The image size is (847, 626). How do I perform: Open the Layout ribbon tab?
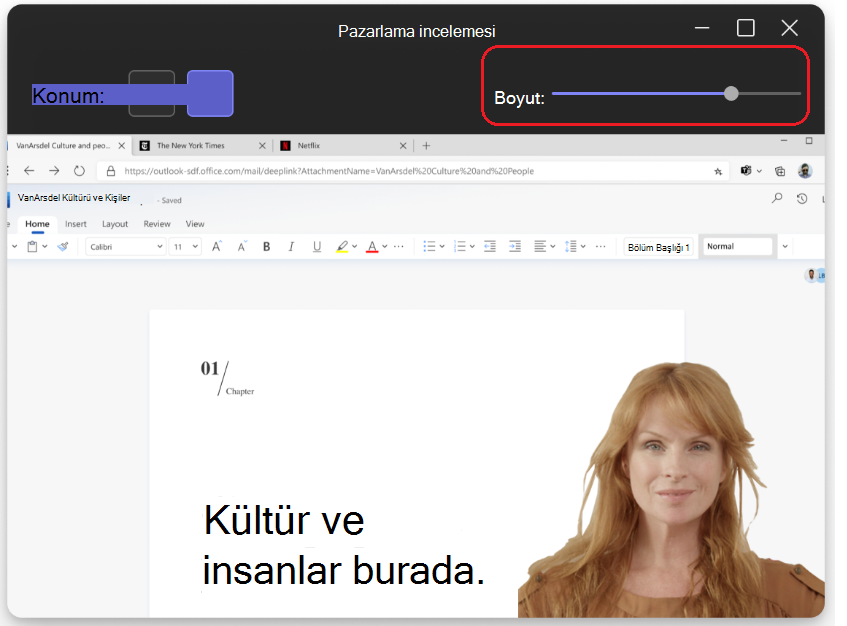coord(115,224)
